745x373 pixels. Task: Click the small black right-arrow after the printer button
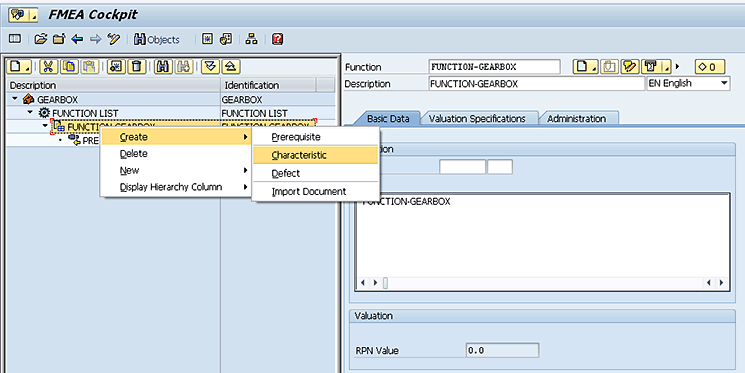[678, 67]
